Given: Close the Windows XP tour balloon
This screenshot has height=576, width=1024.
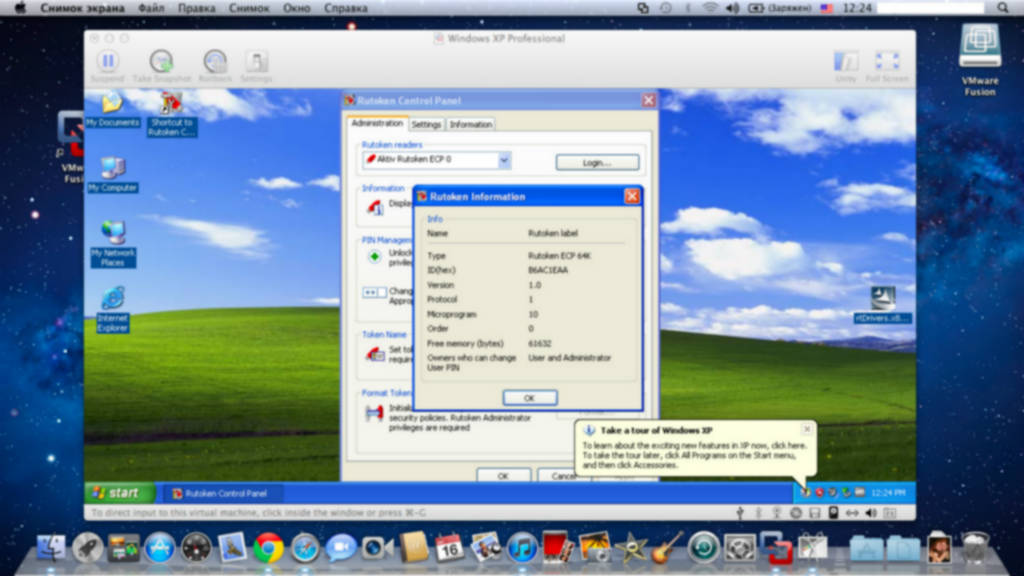Looking at the screenshot, I should 807,429.
